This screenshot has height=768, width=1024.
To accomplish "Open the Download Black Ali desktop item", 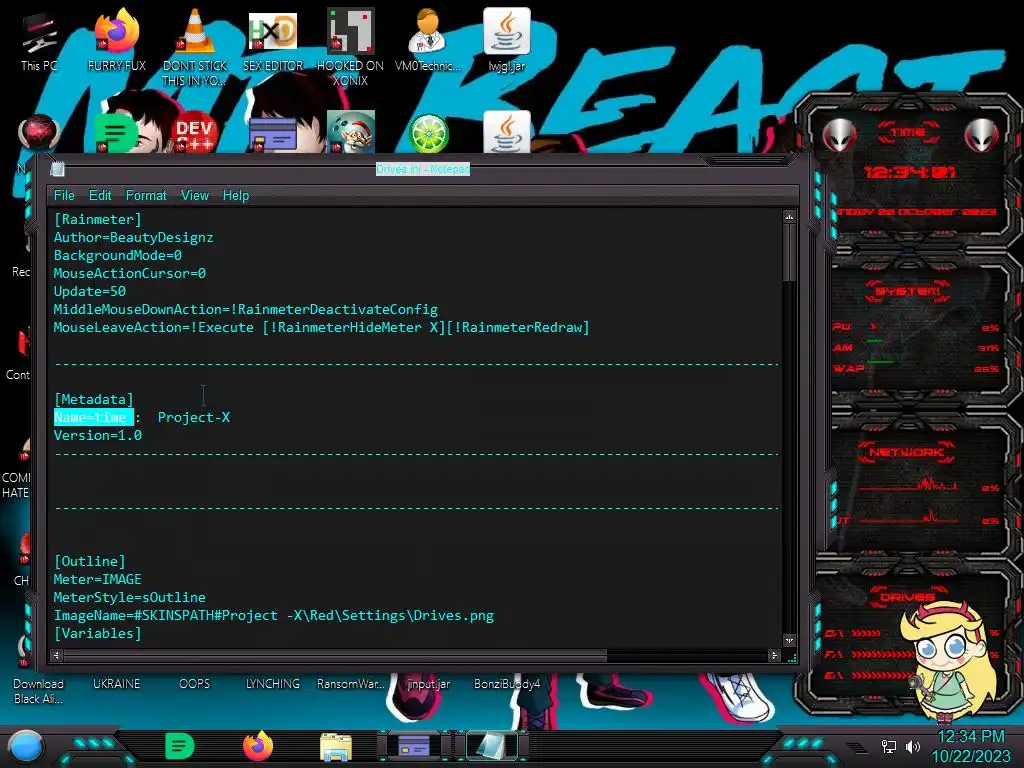I will [x=39, y=691].
